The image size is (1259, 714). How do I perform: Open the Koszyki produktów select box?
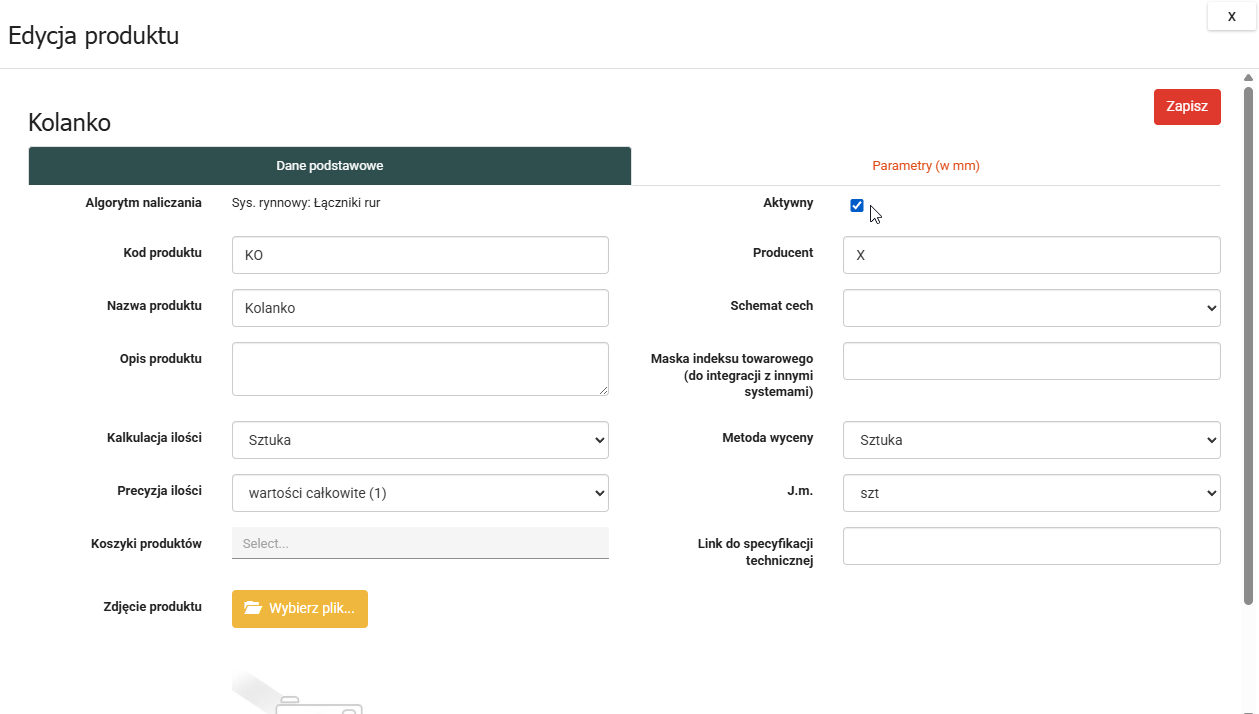pyautogui.click(x=420, y=543)
